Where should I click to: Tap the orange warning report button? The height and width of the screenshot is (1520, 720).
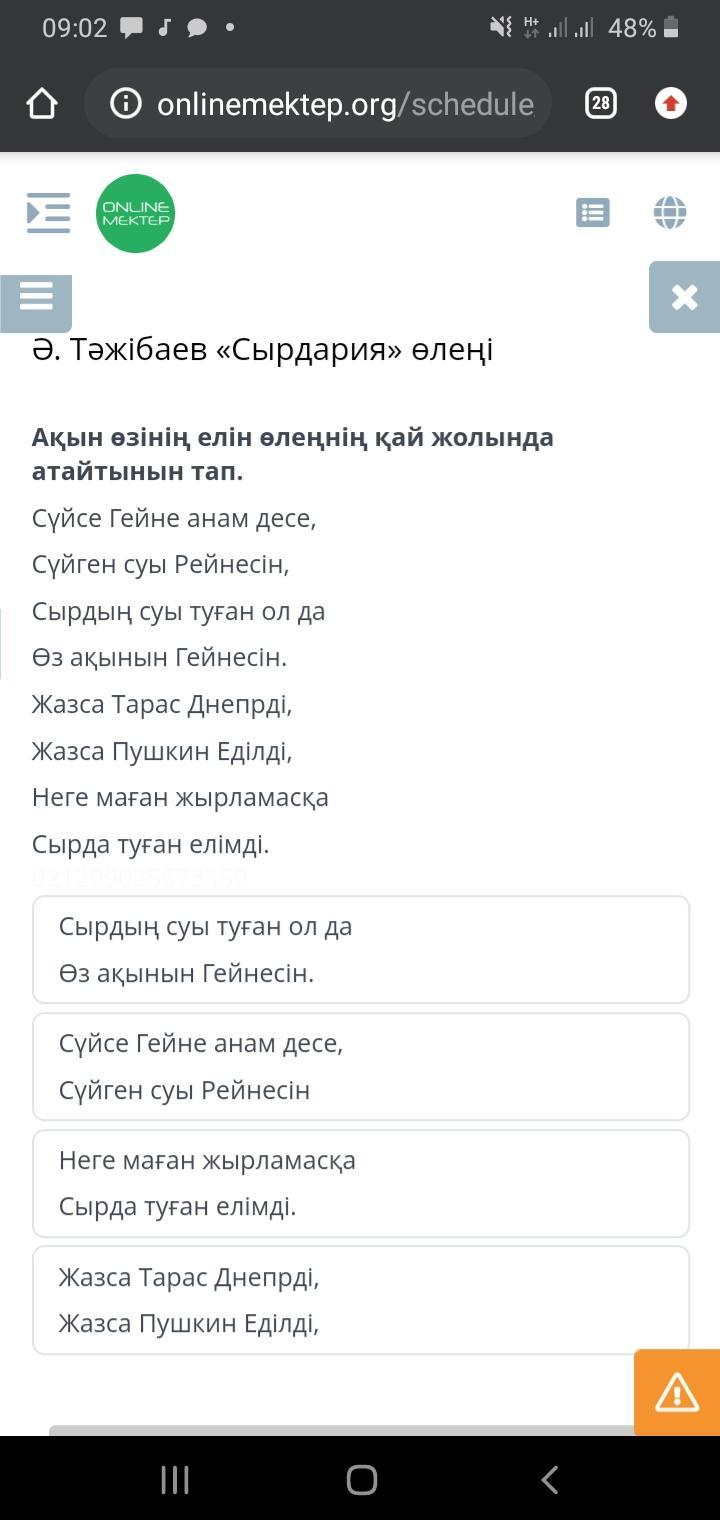coord(677,1392)
